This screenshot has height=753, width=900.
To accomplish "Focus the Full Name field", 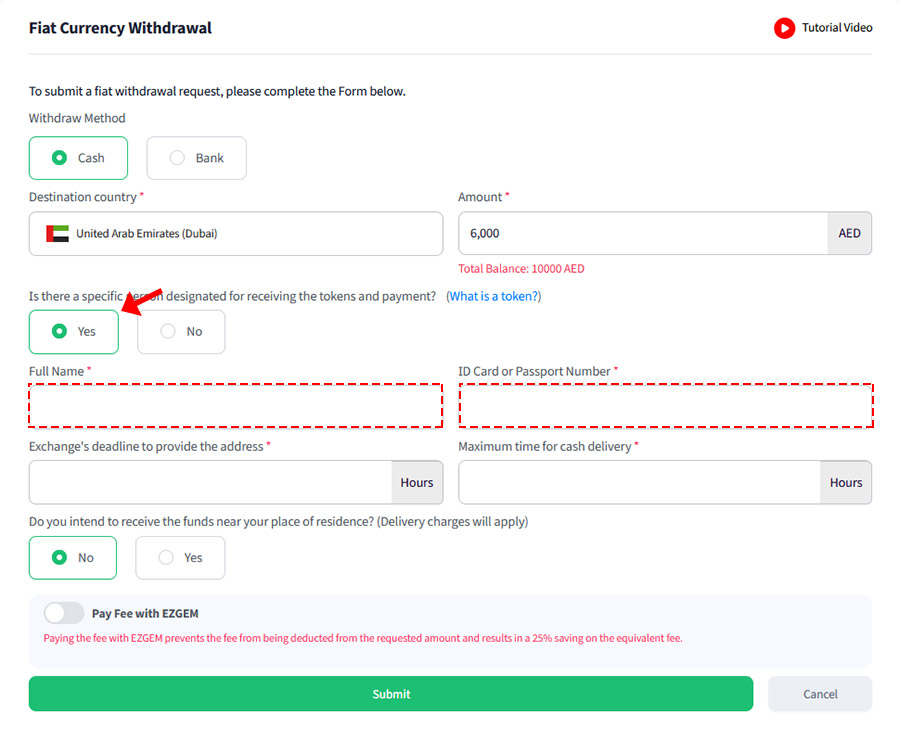I will click(x=235, y=406).
